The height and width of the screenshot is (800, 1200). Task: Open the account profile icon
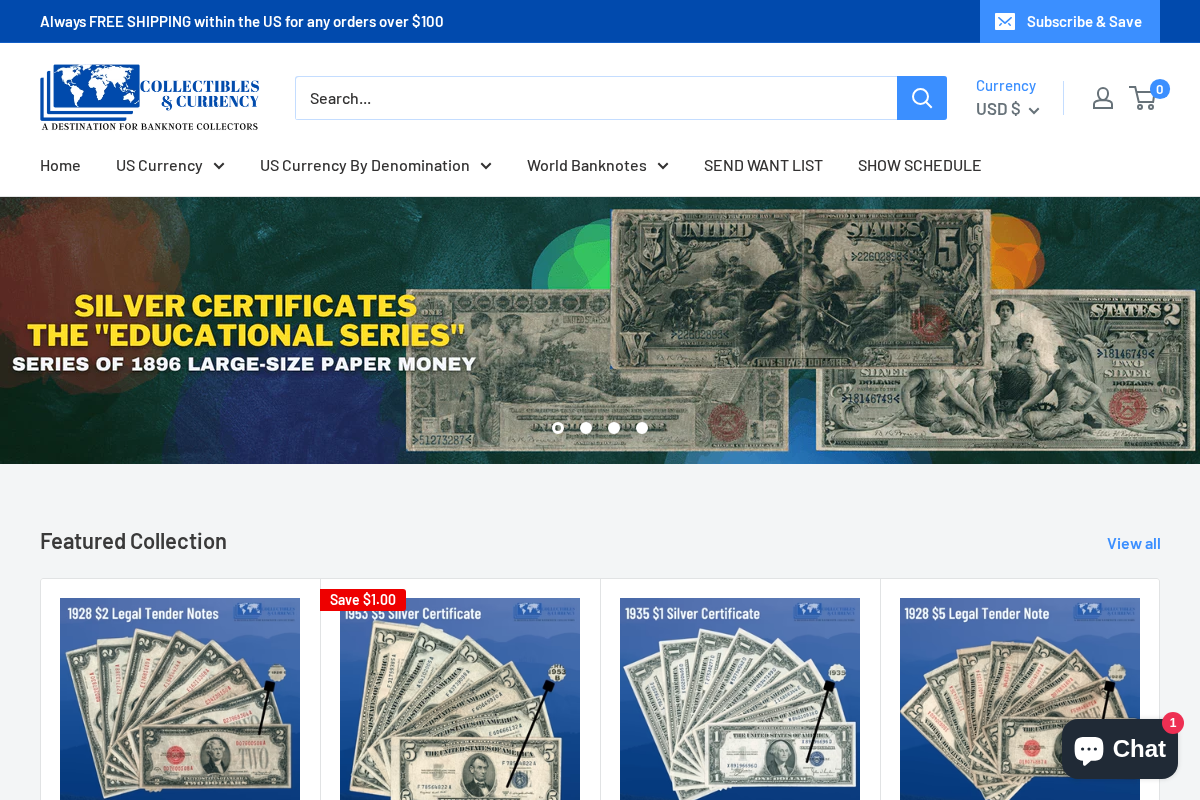pyautogui.click(x=1103, y=97)
